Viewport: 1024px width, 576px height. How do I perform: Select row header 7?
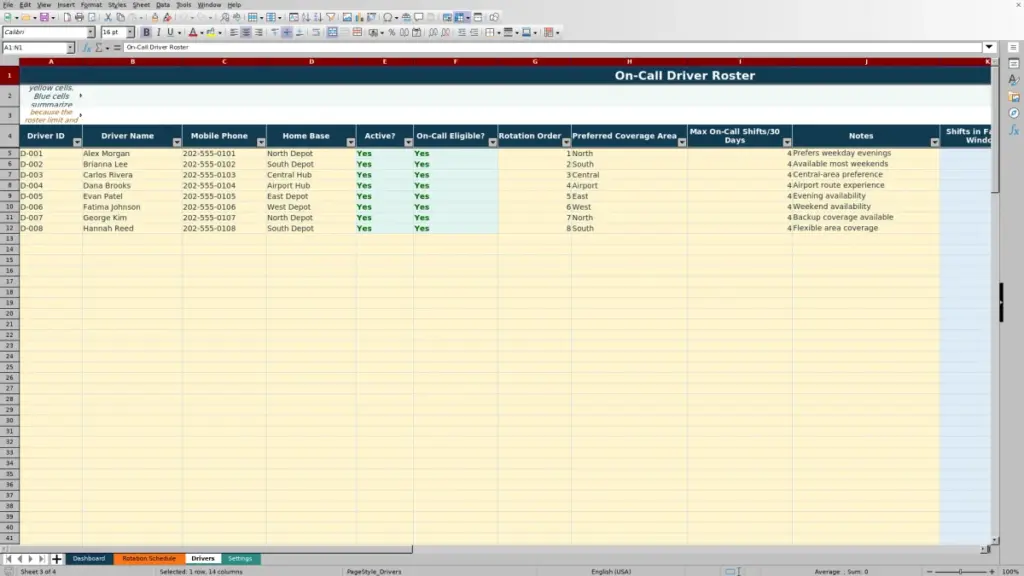click(x=9, y=174)
